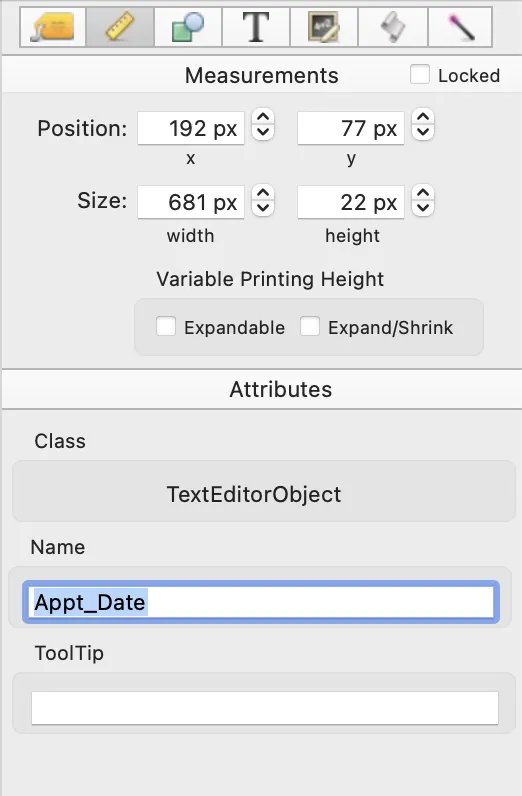The width and height of the screenshot is (522, 796).
Task: Decrease the y position stepper
Action: [x=423, y=132]
